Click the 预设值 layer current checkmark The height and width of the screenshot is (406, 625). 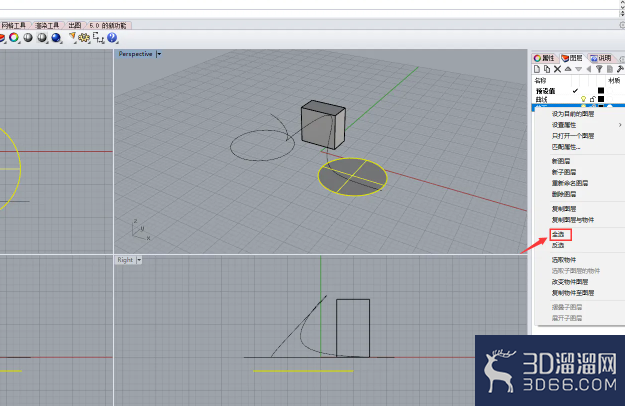575,91
